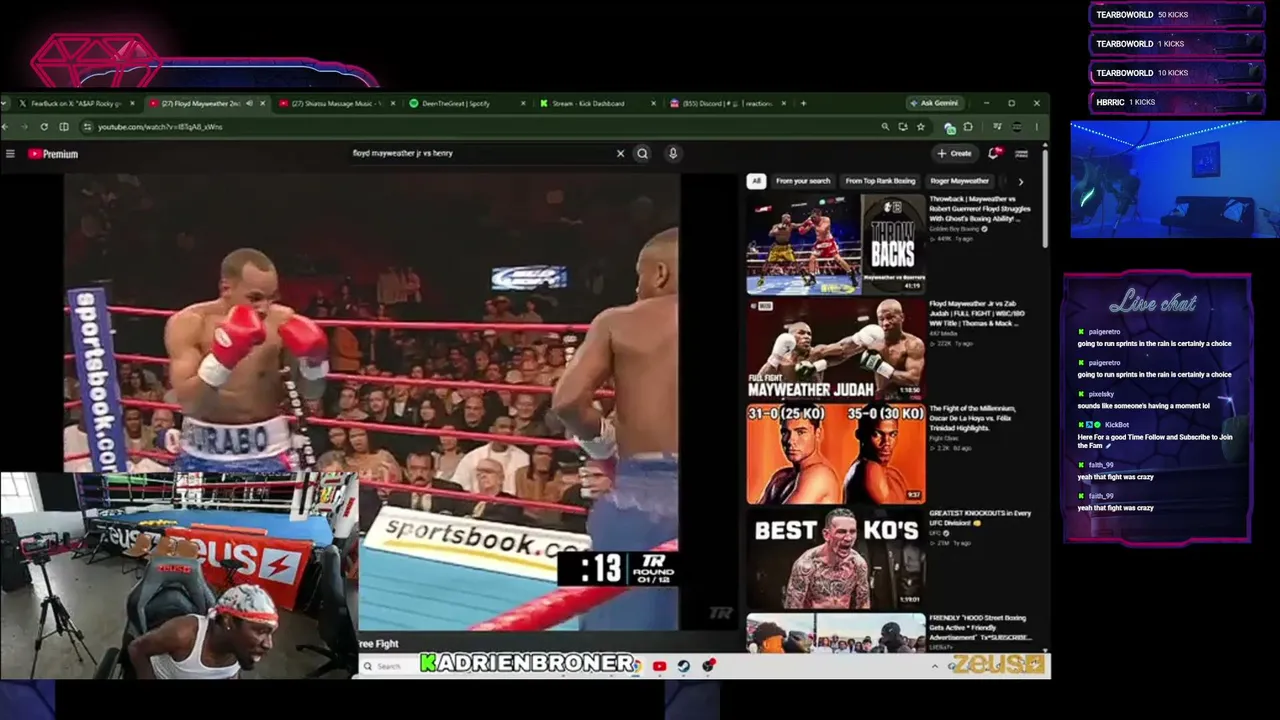Viewport: 1280px width, 720px height.
Task: Switch to the Stream - Kick Dashboard tab
Action: point(597,103)
